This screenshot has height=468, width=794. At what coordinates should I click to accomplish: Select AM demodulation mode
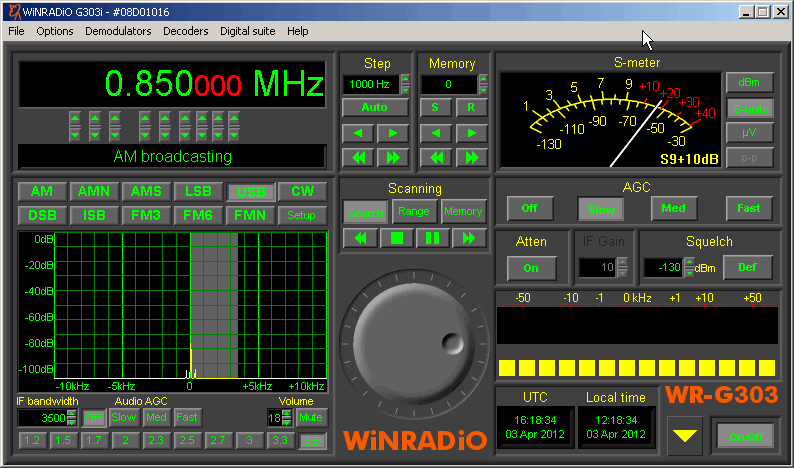pyautogui.click(x=42, y=191)
